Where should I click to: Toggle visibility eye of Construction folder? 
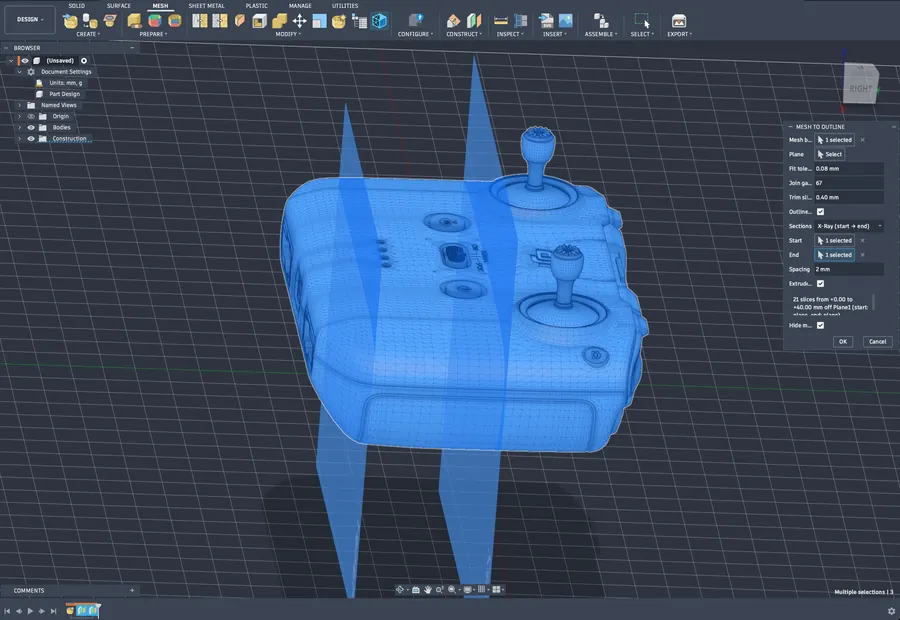31,139
